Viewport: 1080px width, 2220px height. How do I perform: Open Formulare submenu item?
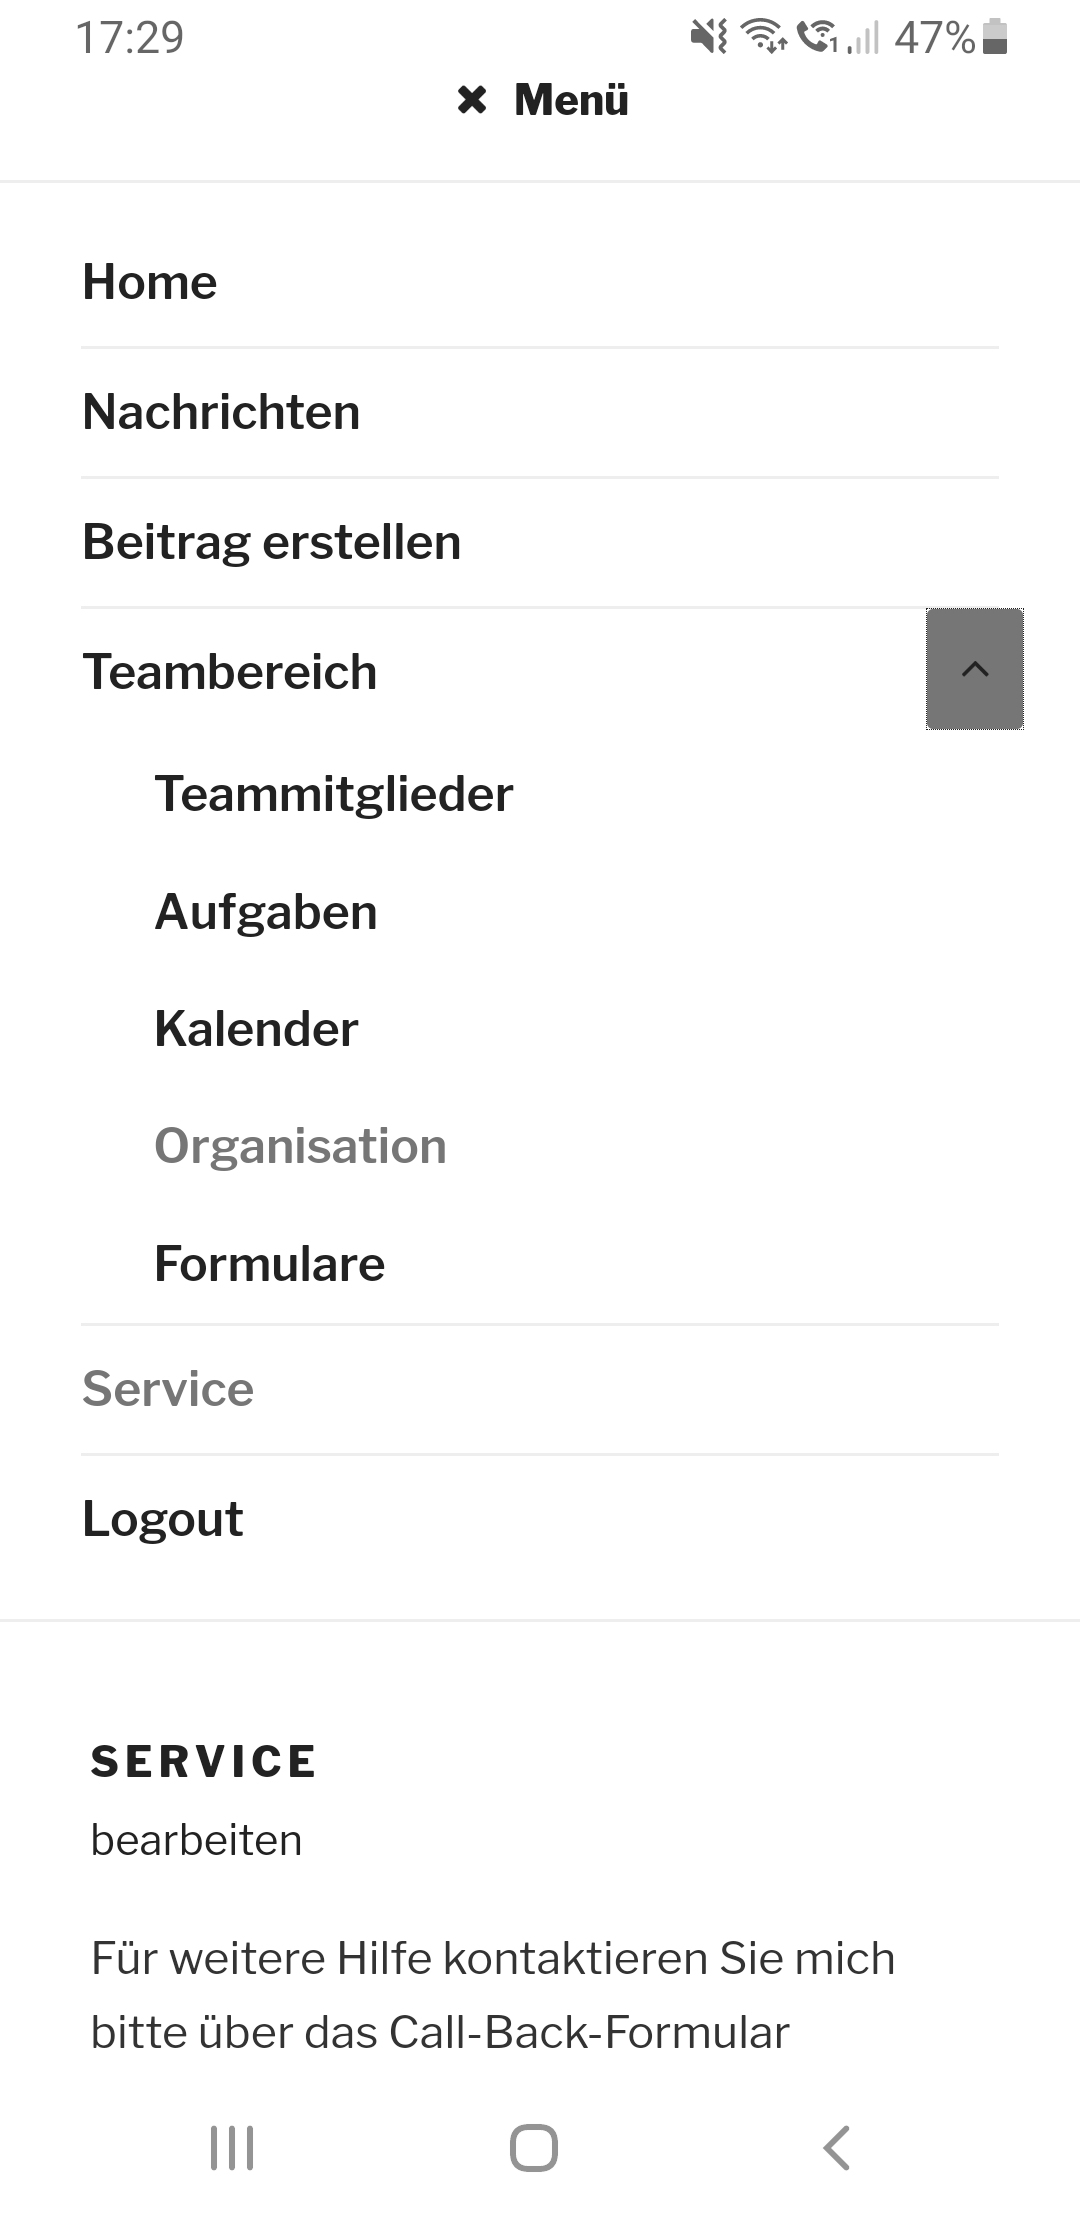point(269,1264)
